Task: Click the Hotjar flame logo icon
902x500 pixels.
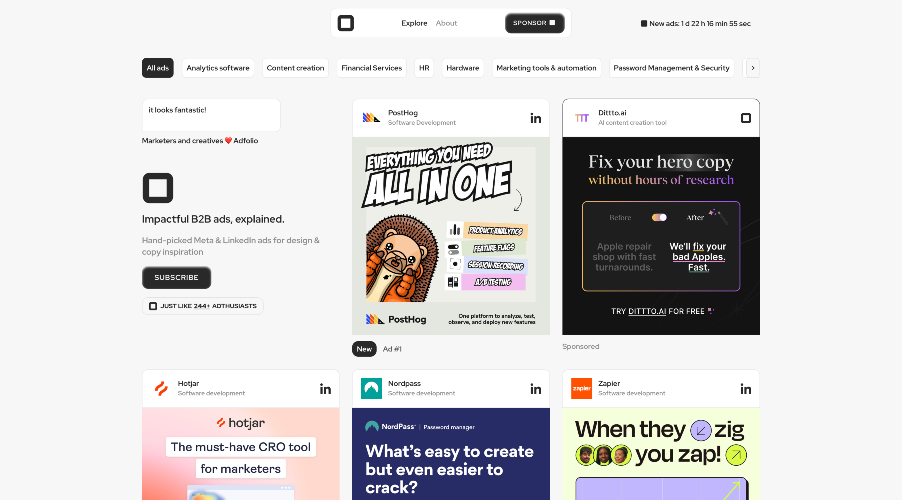Action: [x=161, y=389]
